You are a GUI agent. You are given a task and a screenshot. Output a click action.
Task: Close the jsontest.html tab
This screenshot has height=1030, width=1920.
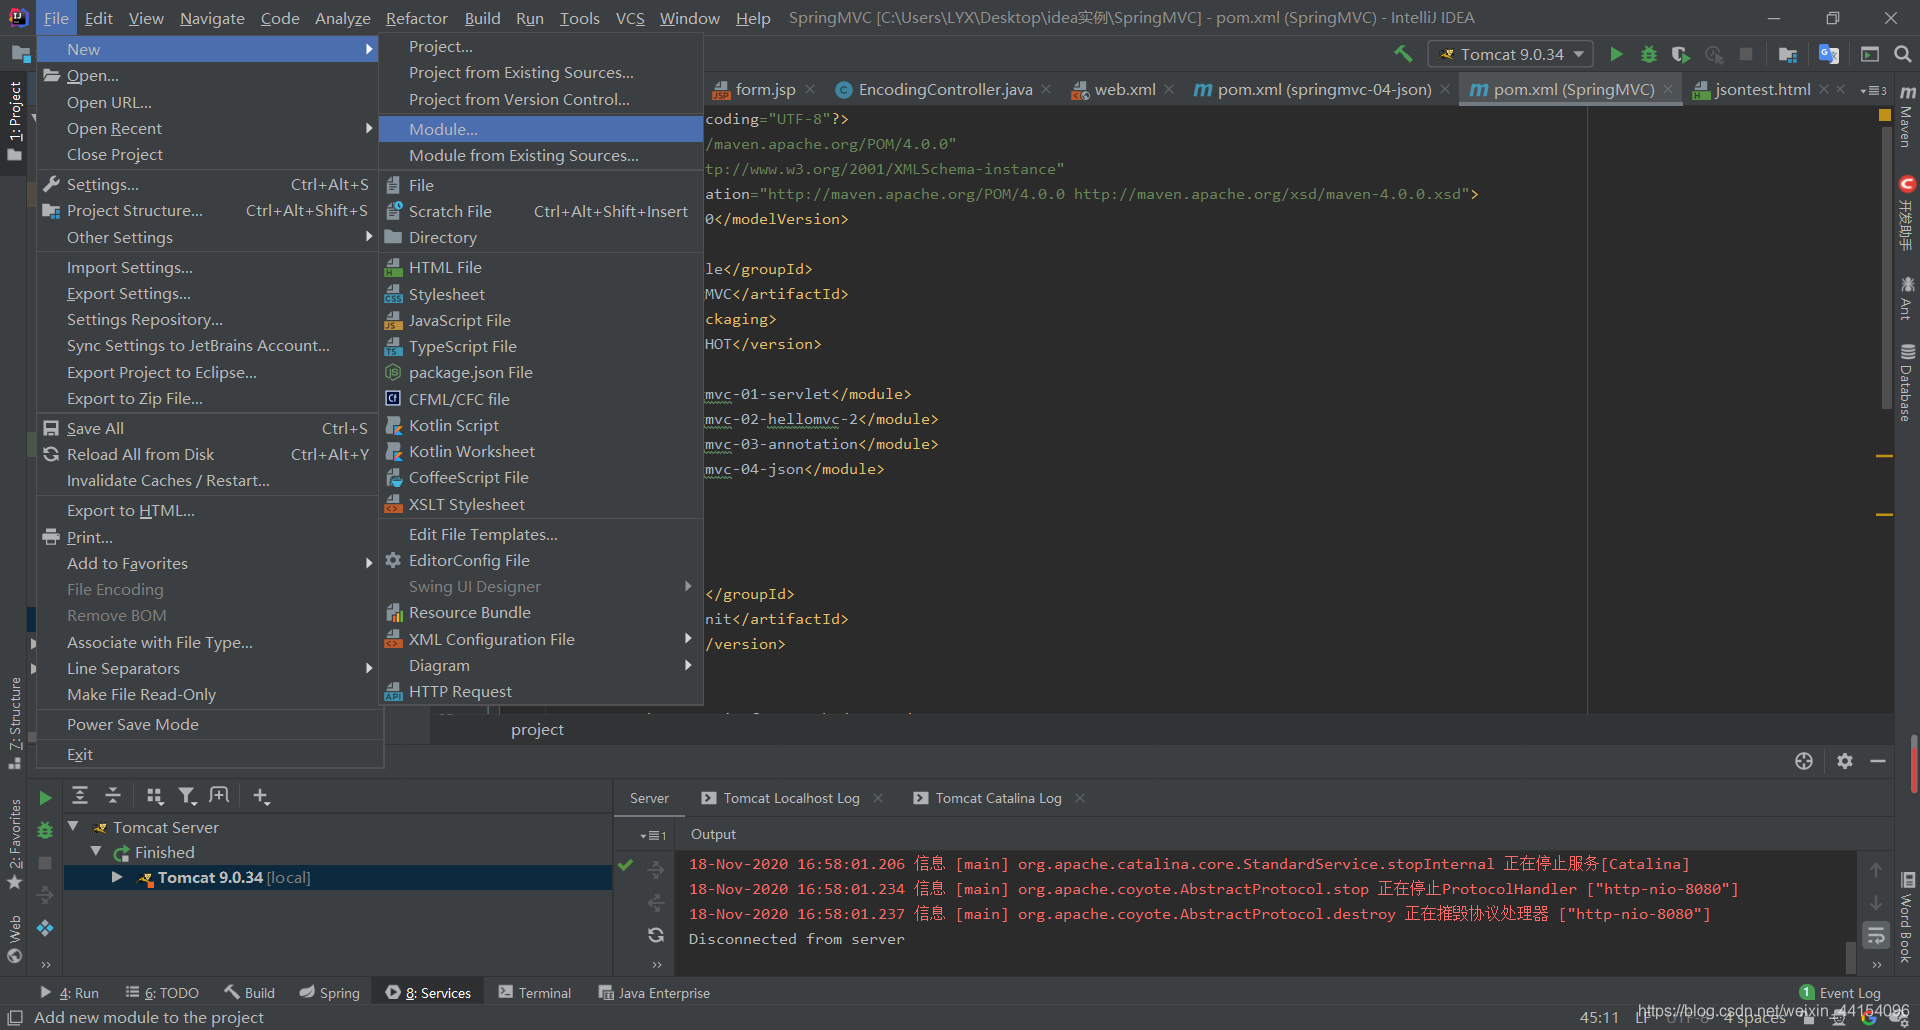(x=1824, y=90)
